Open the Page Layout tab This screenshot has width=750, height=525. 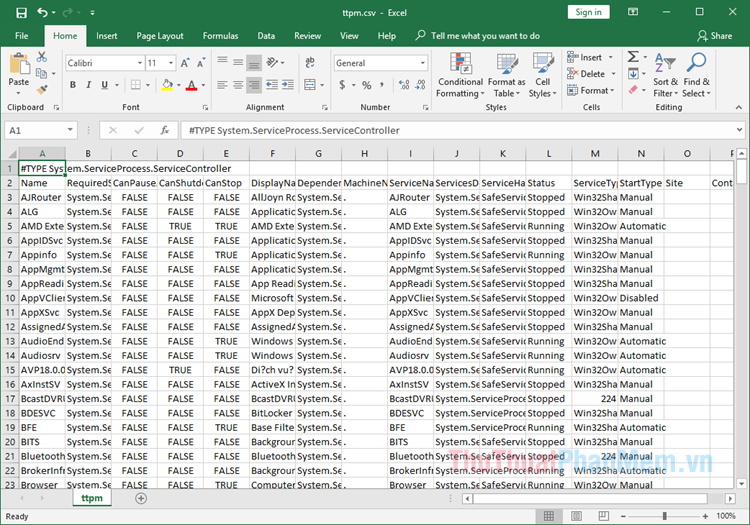point(160,36)
